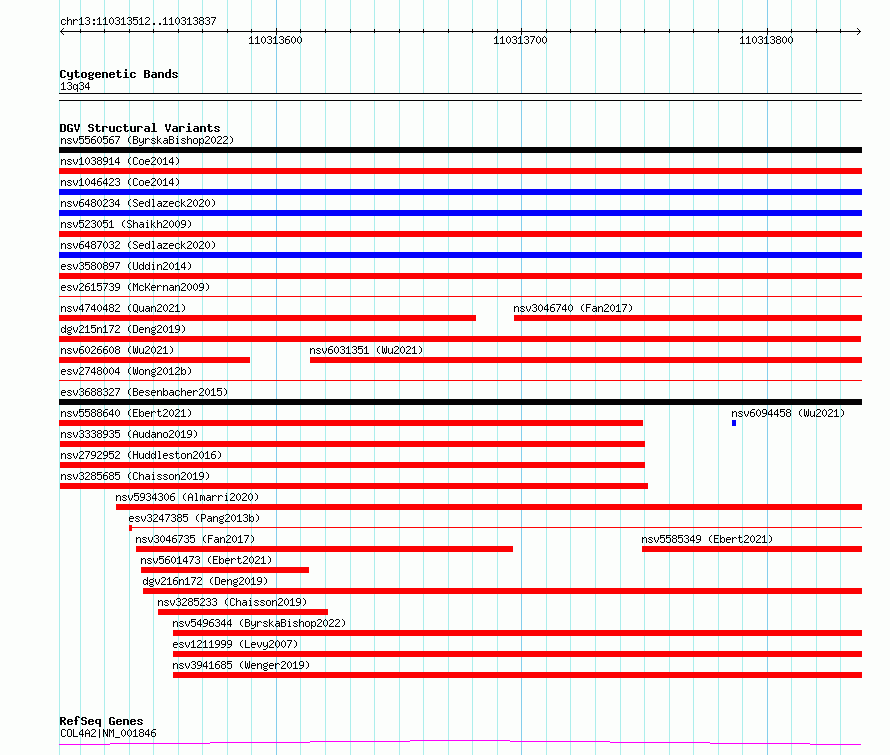Screen dimensions: 890x755
Task: Click the nsv5560567 (ByrskaBishop2022) variant label
Action: [147, 140]
